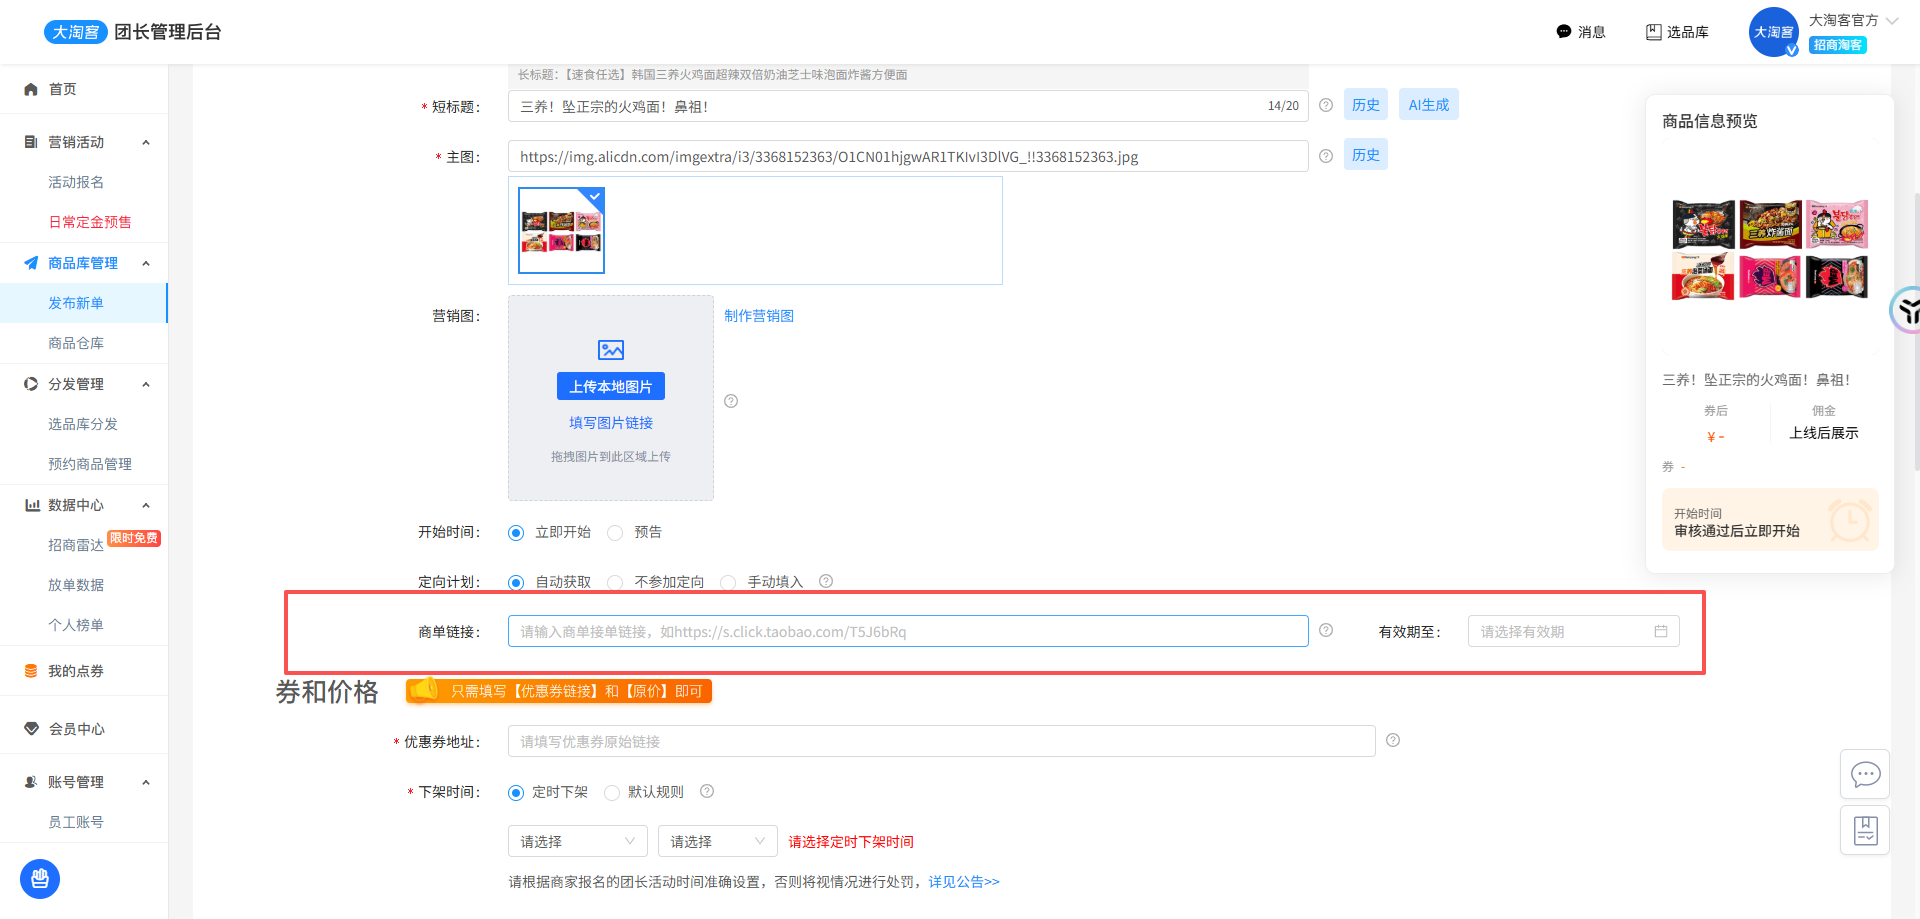This screenshot has height=919, width=1920.
Task: Open the chat support floating icon
Action: [1865, 774]
